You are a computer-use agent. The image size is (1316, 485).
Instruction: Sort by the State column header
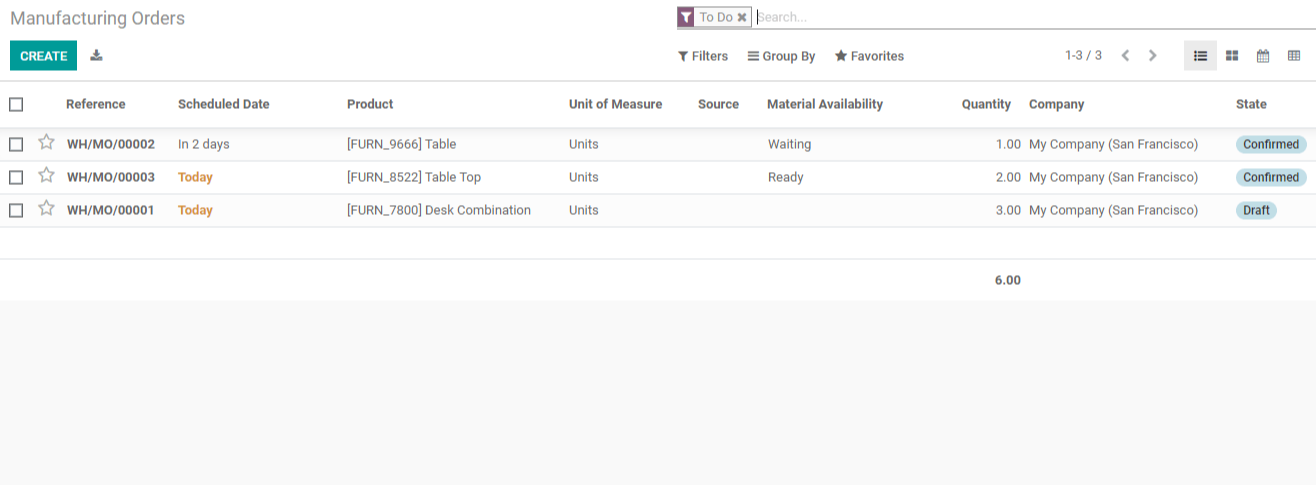point(1251,104)
